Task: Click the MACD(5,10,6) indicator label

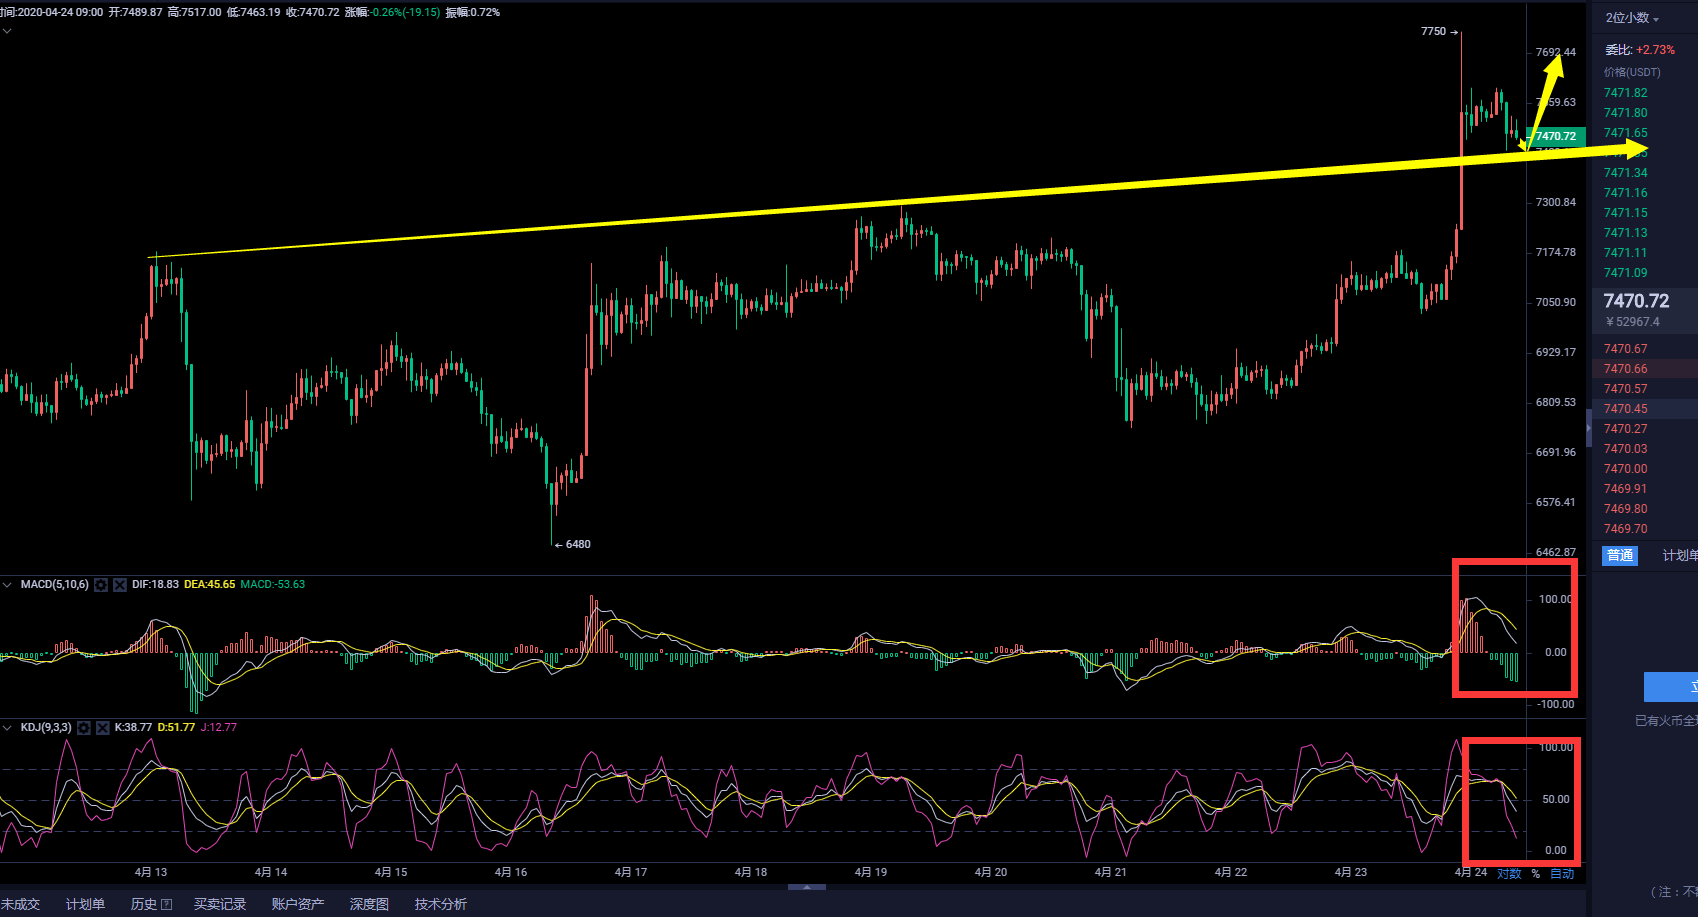Action: click(55, 585)
